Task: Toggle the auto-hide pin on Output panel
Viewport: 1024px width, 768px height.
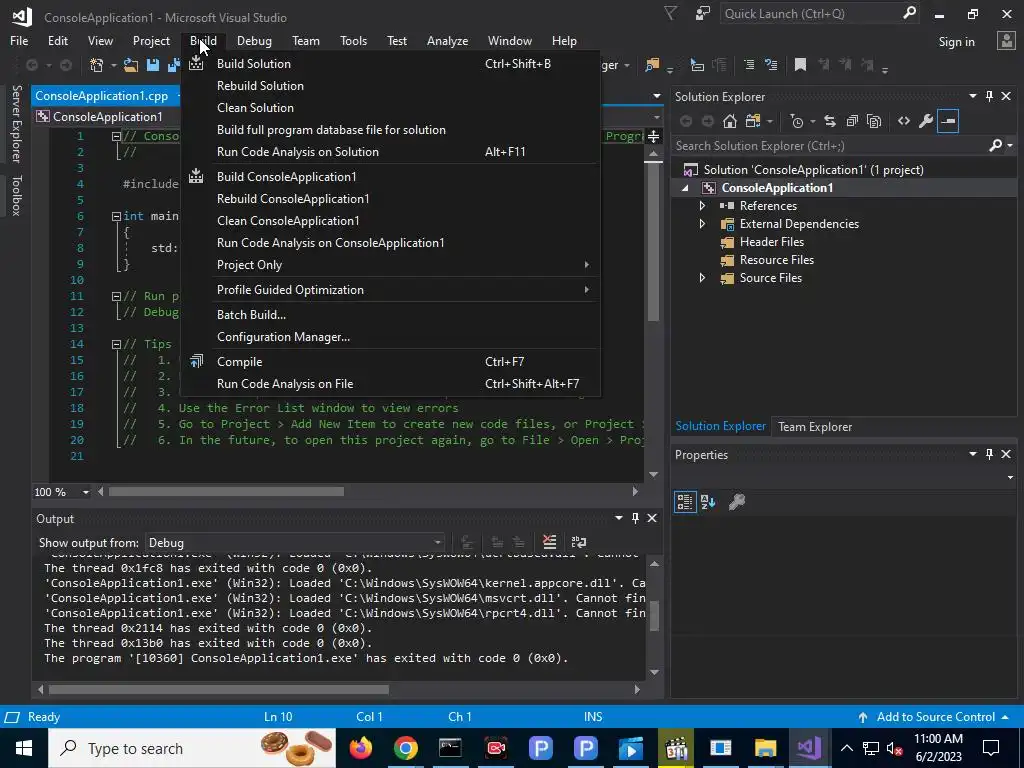Action: pos(635,519)
